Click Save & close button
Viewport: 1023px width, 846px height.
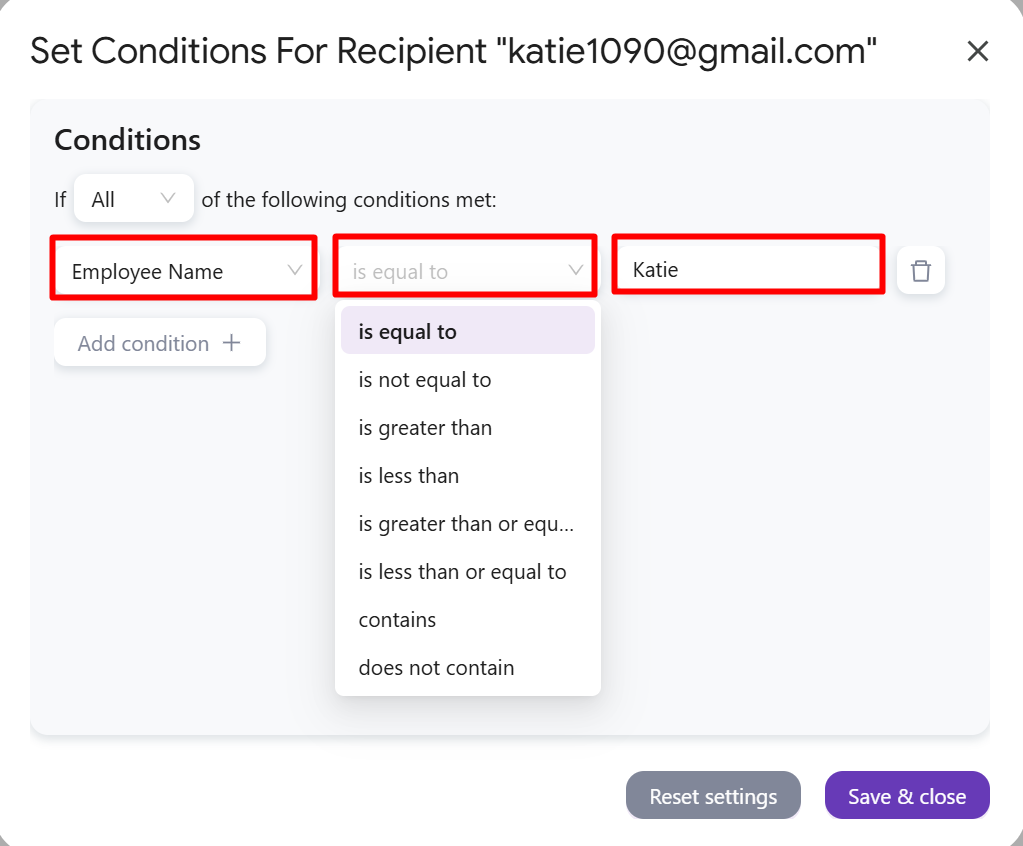coord(907,795)
